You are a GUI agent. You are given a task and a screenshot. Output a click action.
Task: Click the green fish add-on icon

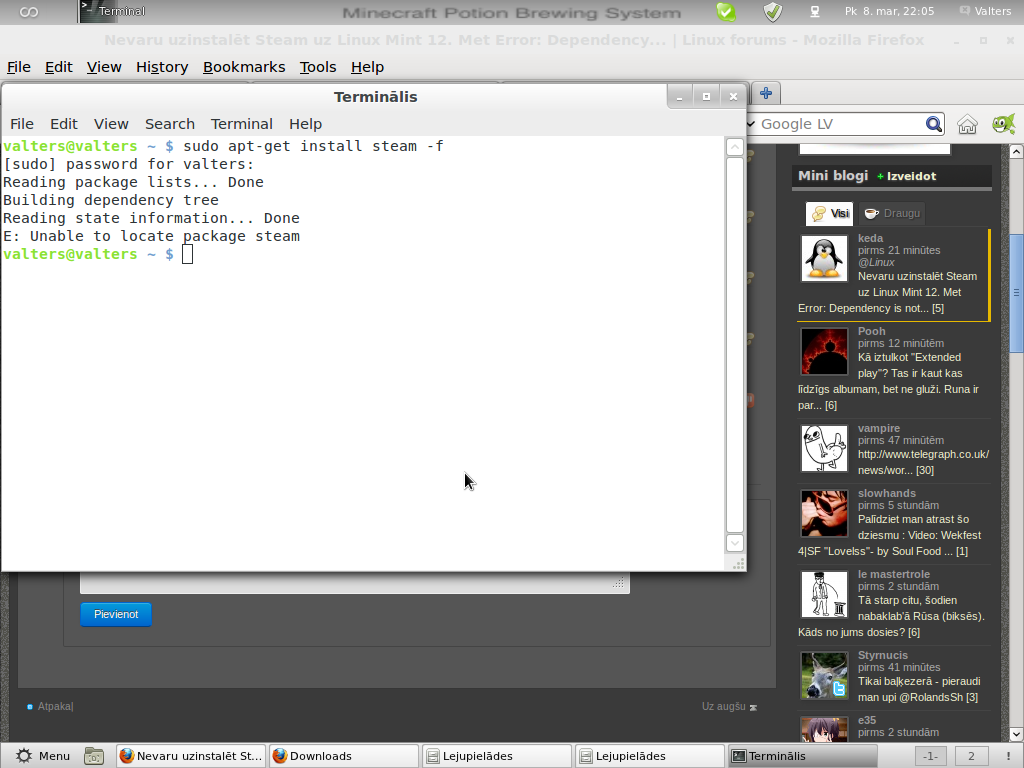click(x=1003, y=123)
